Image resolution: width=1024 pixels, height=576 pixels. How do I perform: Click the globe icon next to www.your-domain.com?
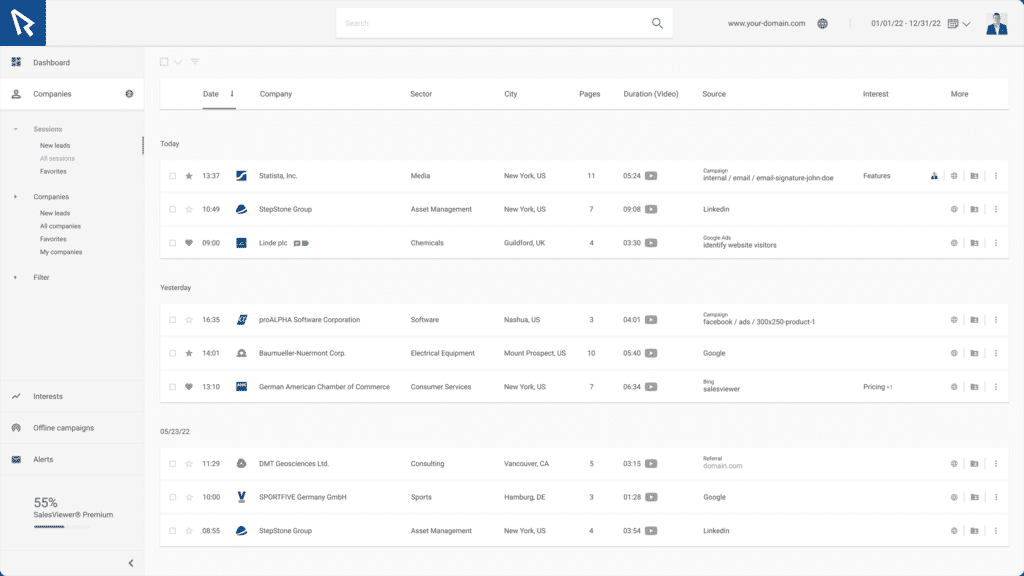pos(822,23)
